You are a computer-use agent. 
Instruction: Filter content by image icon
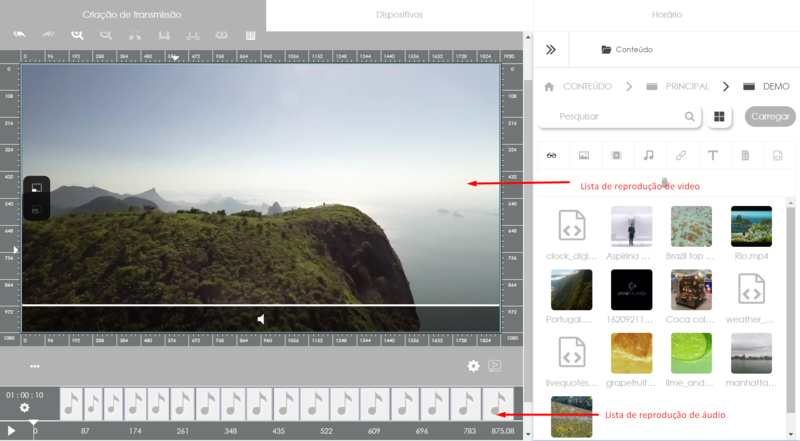tap(584, 155)
